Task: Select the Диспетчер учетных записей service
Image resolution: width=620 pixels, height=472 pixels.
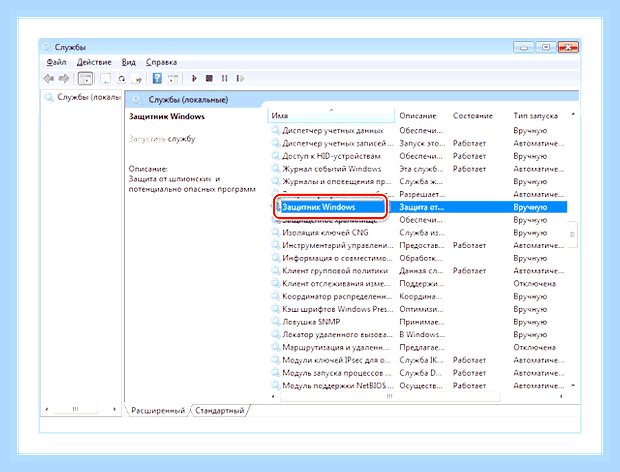Action: 338,143
